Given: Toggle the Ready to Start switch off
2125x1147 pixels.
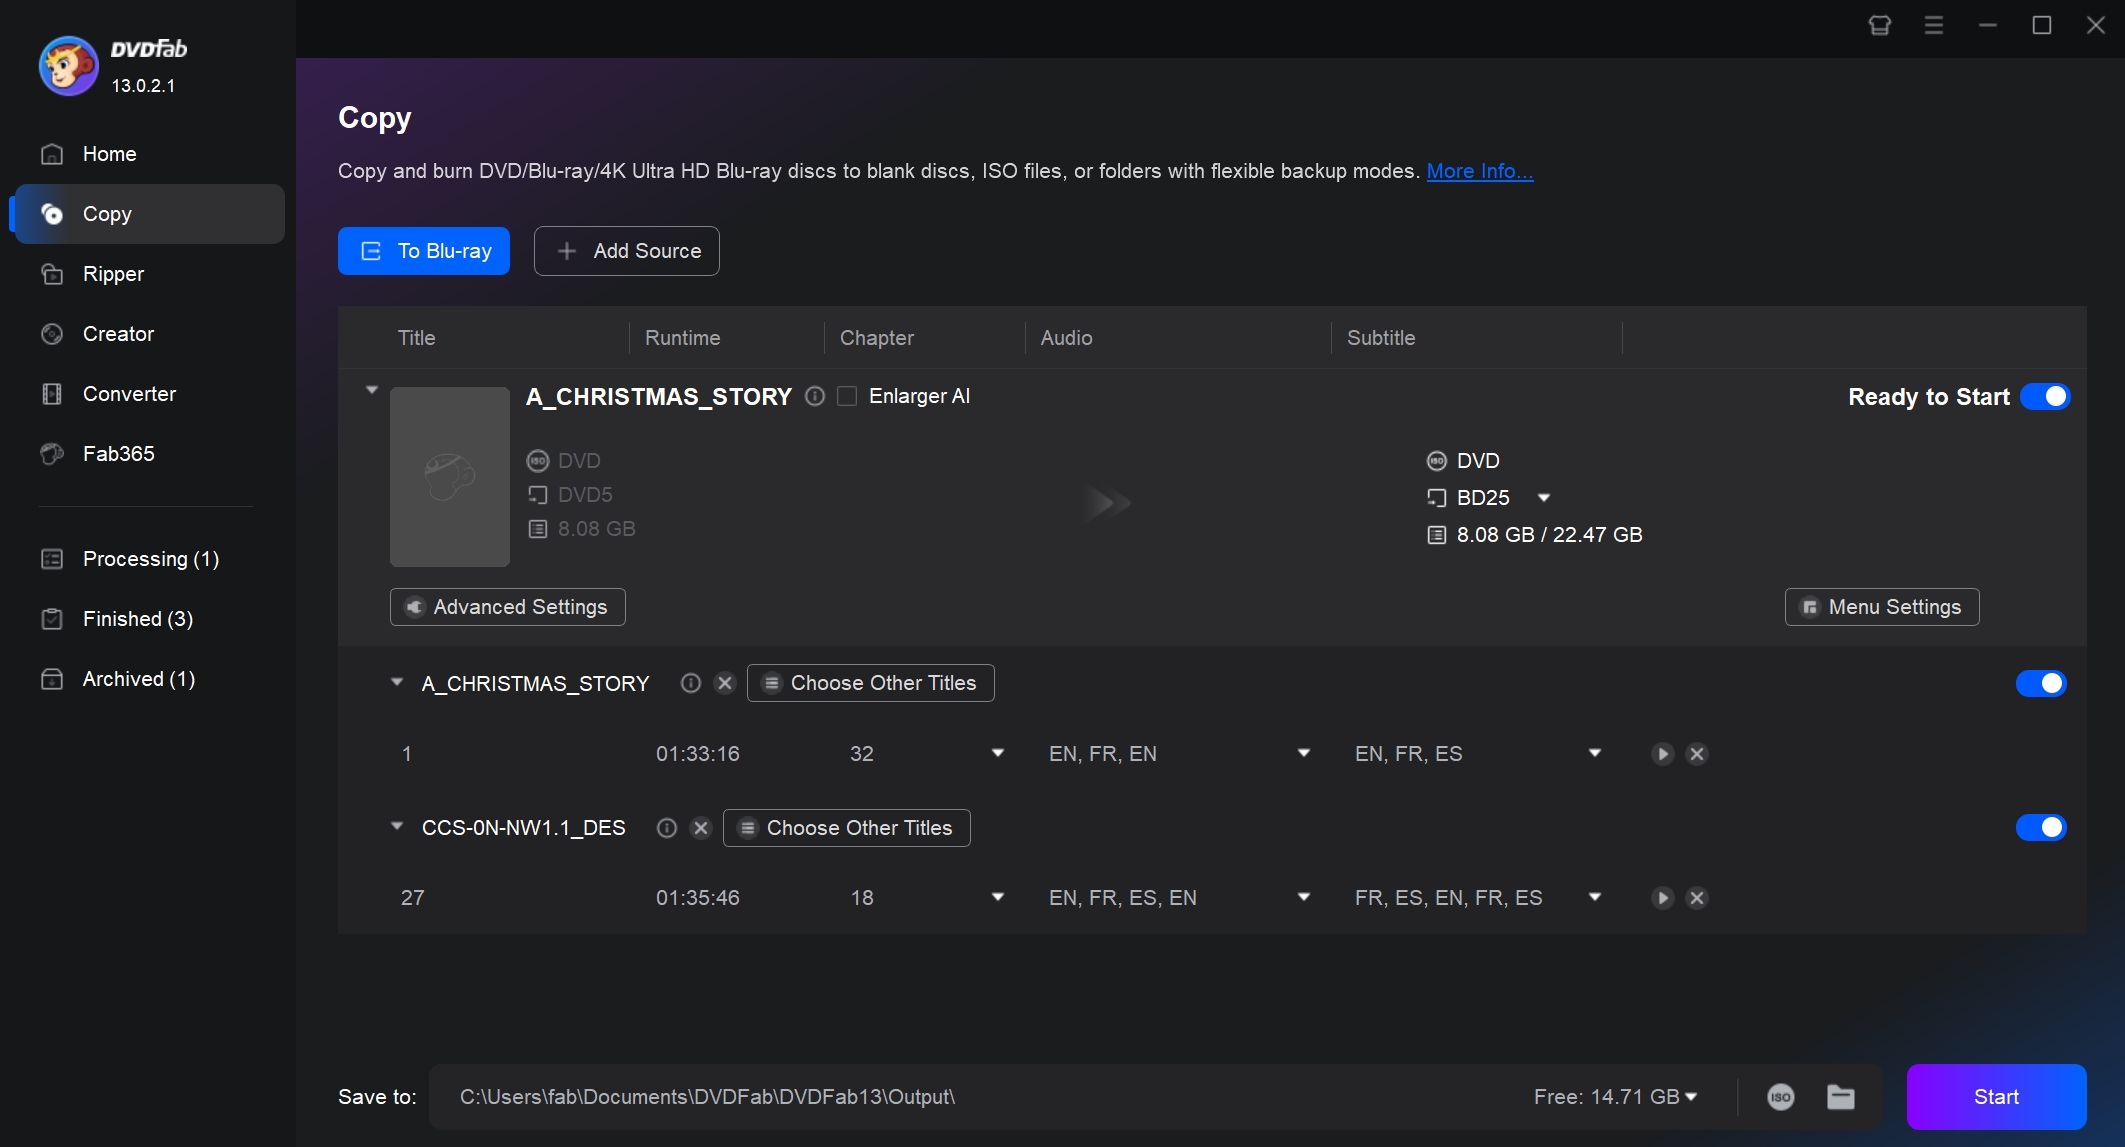Looking at the screenshot, I should 2045,396.
